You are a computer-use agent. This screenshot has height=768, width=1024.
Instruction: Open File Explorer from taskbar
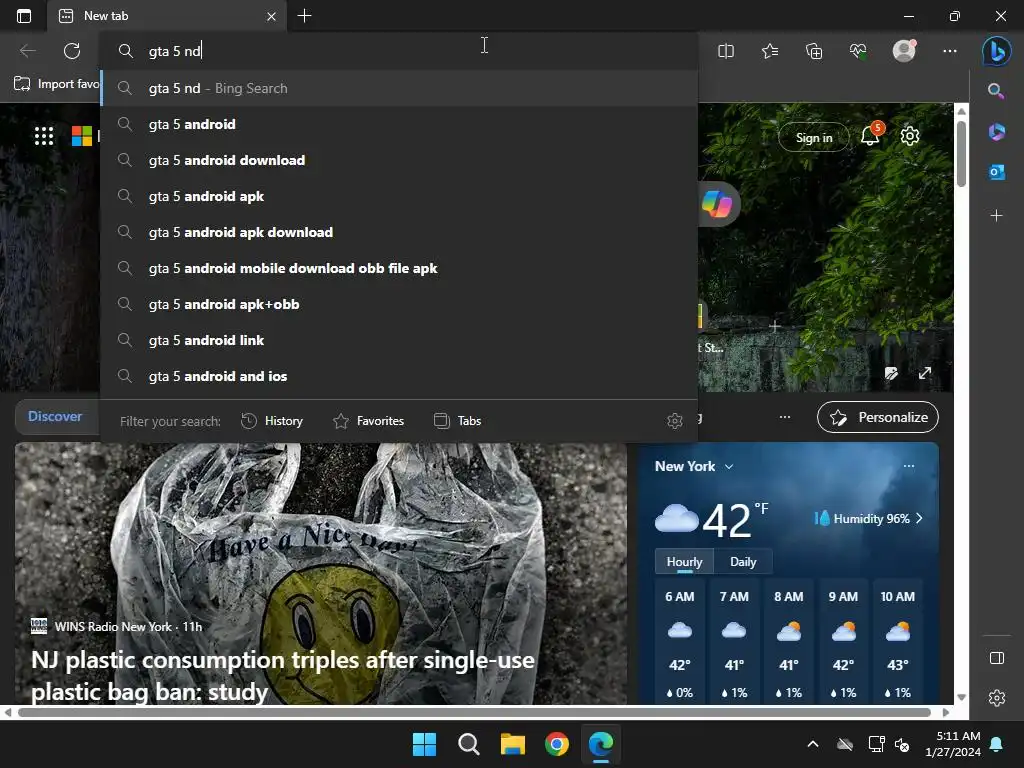click(513, 744)
